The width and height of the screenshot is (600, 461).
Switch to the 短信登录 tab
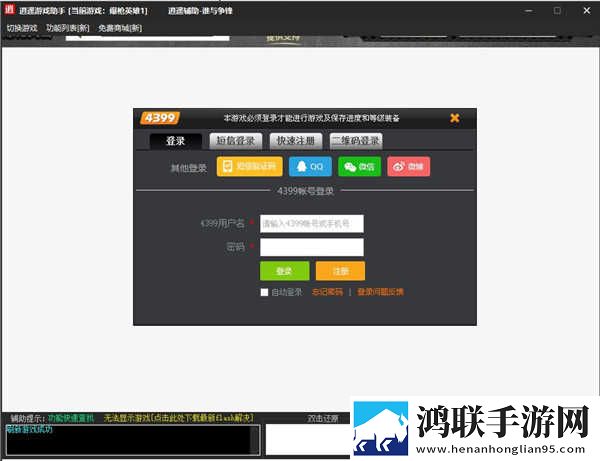(x=236, y=141)
